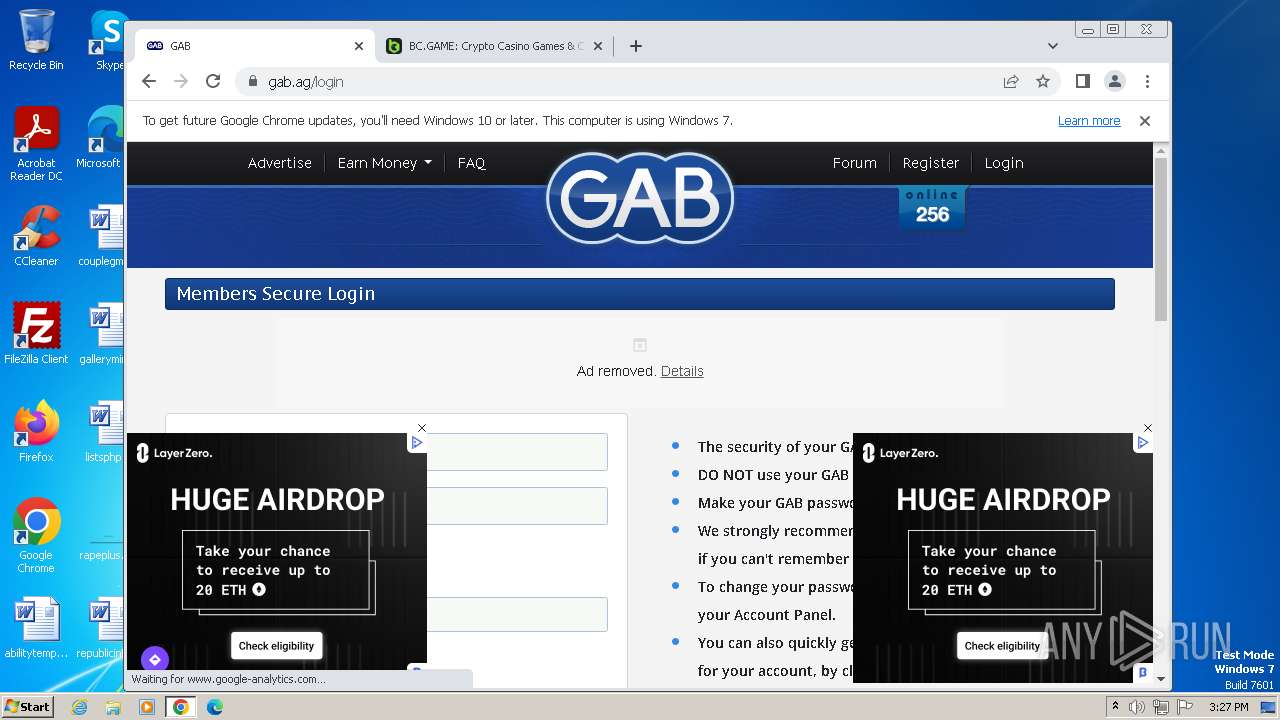Open CCleaner desktop icon
Screen dimensions: 1280x720
36,236
